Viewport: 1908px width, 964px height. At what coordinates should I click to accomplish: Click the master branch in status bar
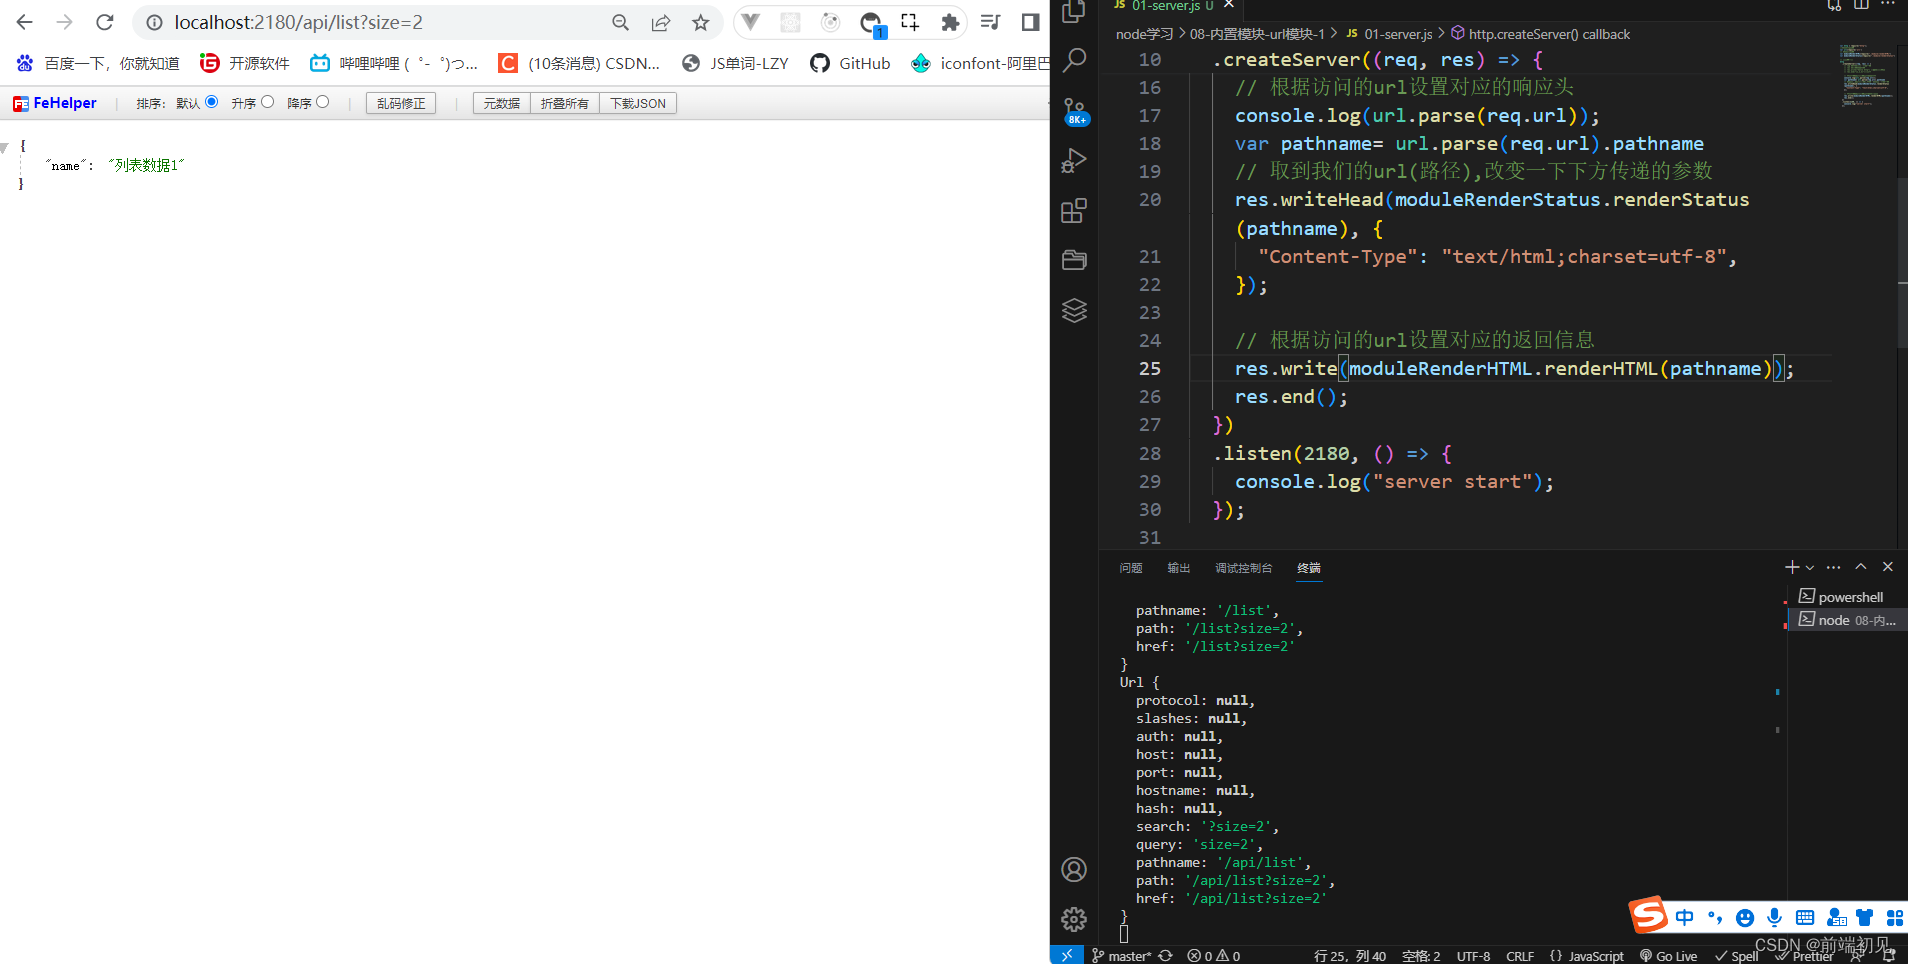1121,956
